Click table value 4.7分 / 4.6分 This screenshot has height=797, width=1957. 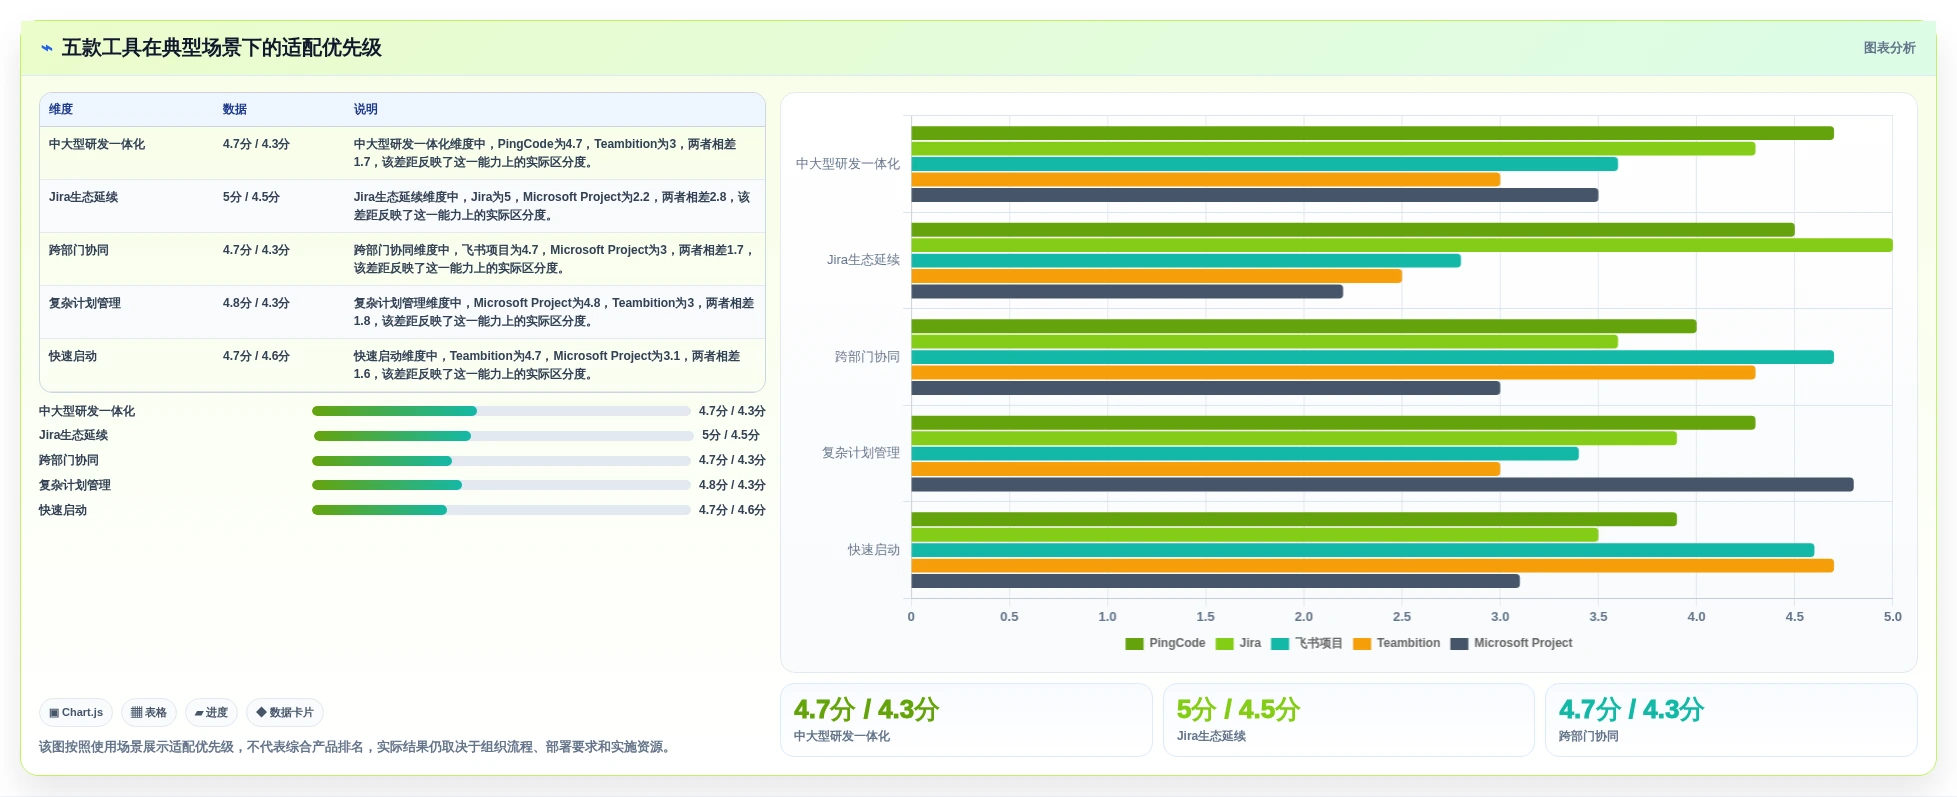click(256, 356)
